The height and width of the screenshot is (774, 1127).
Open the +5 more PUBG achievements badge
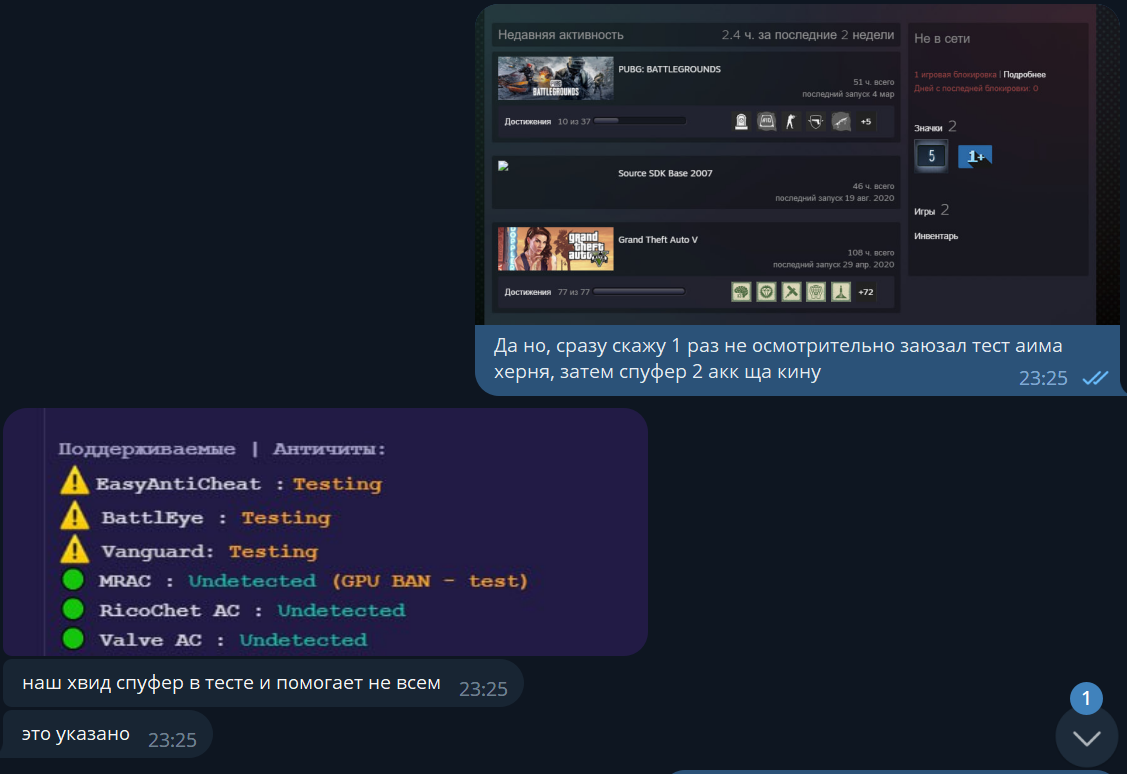point(865,122)
